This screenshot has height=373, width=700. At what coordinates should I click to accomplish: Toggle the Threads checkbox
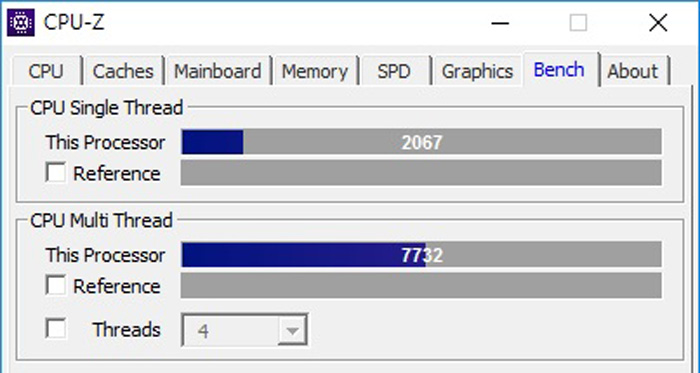coord(56,329)
